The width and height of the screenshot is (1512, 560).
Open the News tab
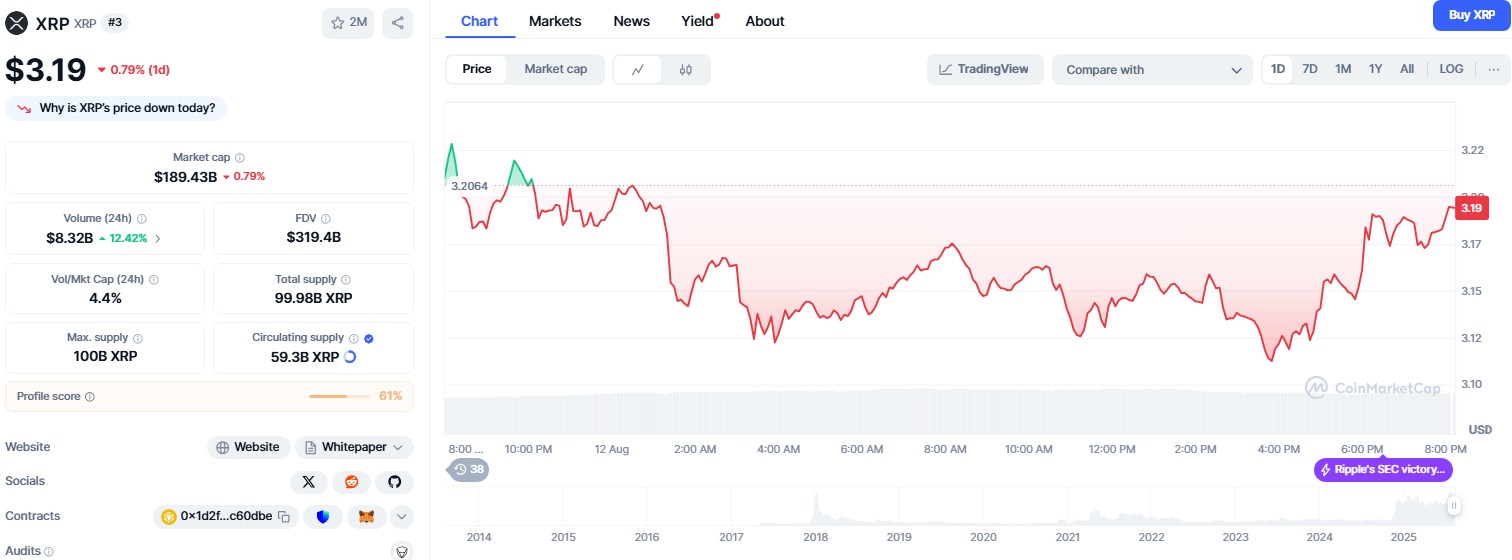click(x=631, y=21)
